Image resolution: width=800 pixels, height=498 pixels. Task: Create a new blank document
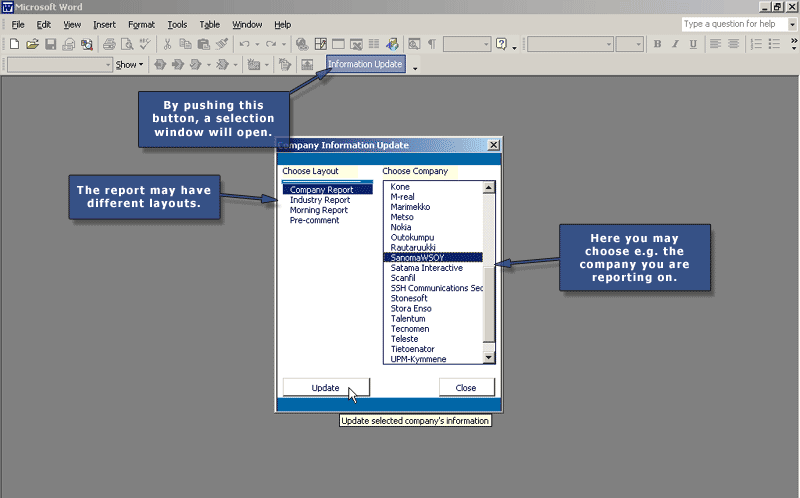pyautogui.click(x=14, y=44)
